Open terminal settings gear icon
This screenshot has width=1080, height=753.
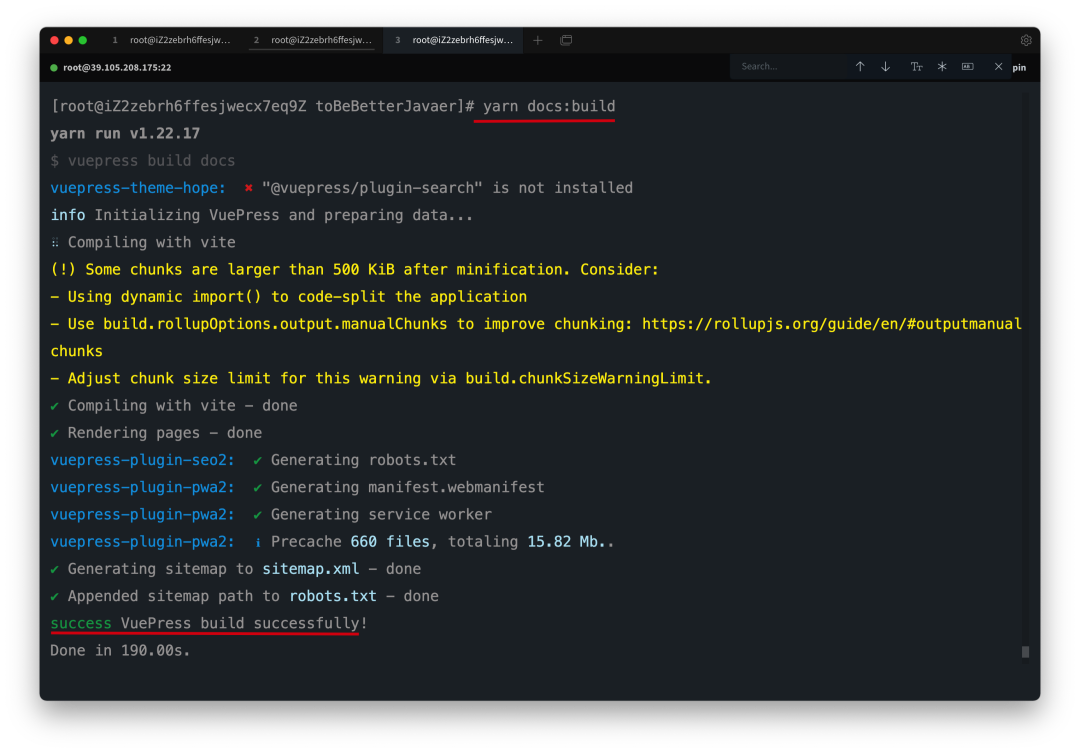click(x=1026, y=40)
